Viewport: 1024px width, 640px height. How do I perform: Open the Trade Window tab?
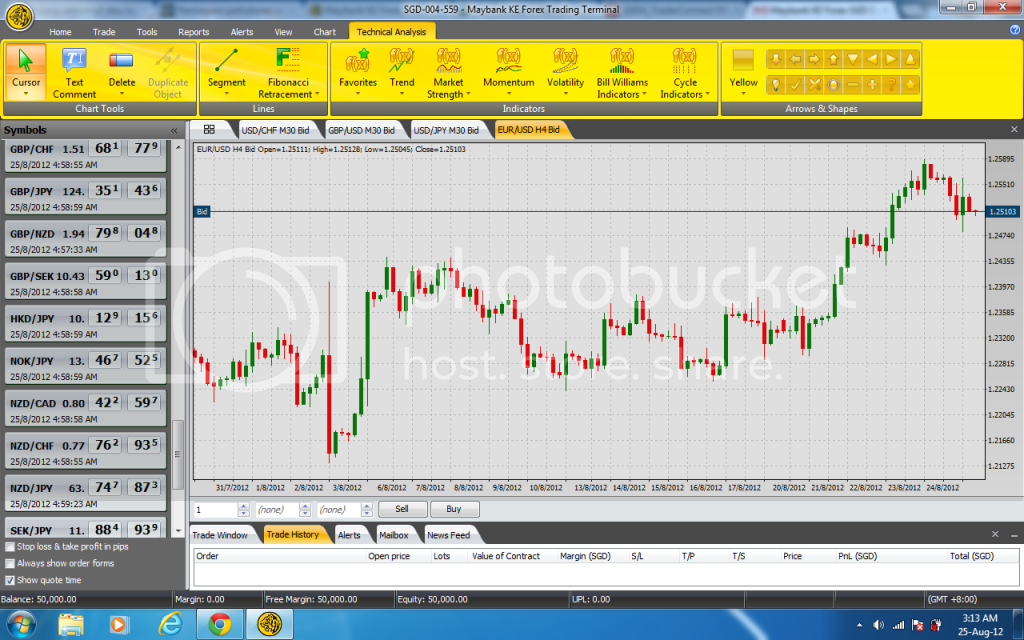(220, 535)
